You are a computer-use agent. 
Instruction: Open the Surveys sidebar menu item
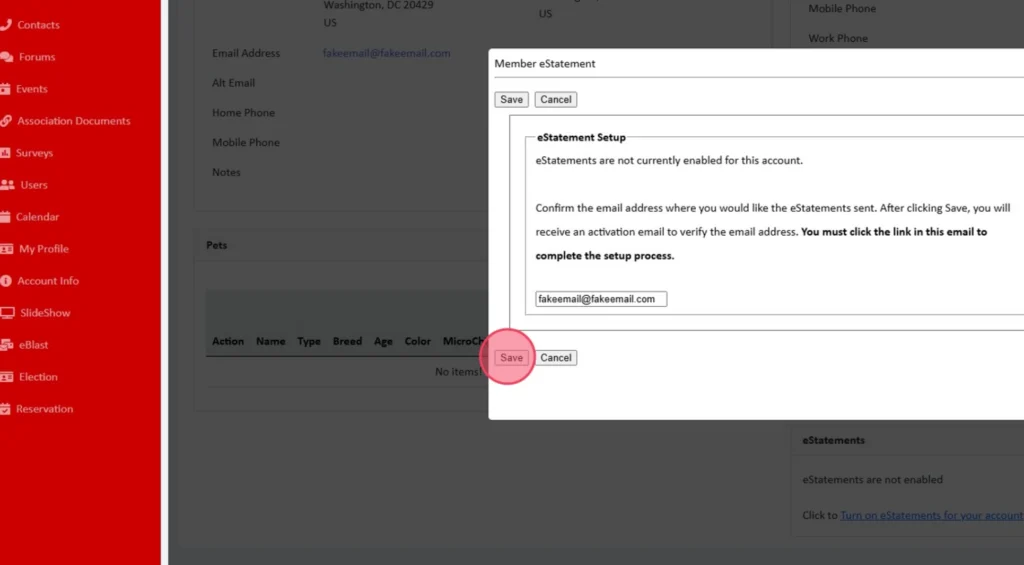(x=34, y=153)
